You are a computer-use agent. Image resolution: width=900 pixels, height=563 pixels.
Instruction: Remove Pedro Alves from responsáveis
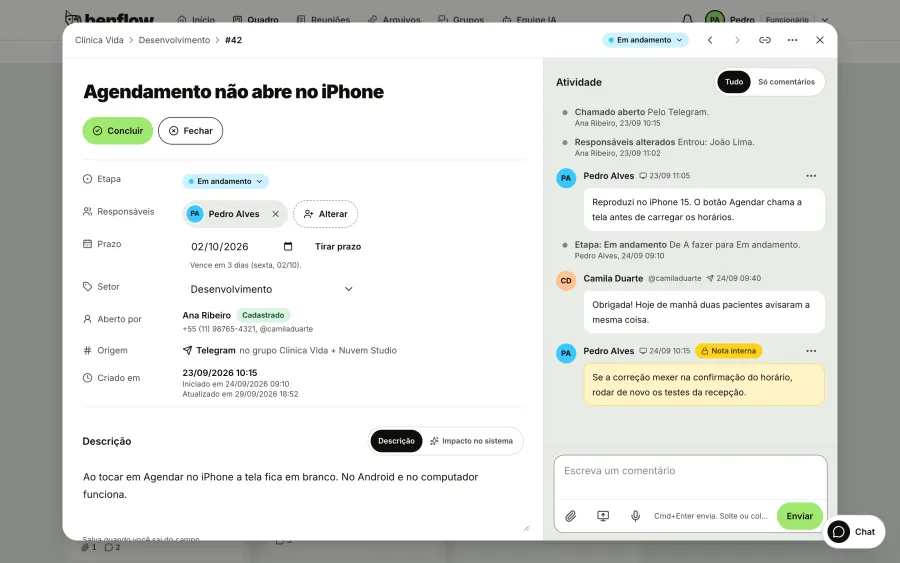pyautogui.click(x=276, y=214)
